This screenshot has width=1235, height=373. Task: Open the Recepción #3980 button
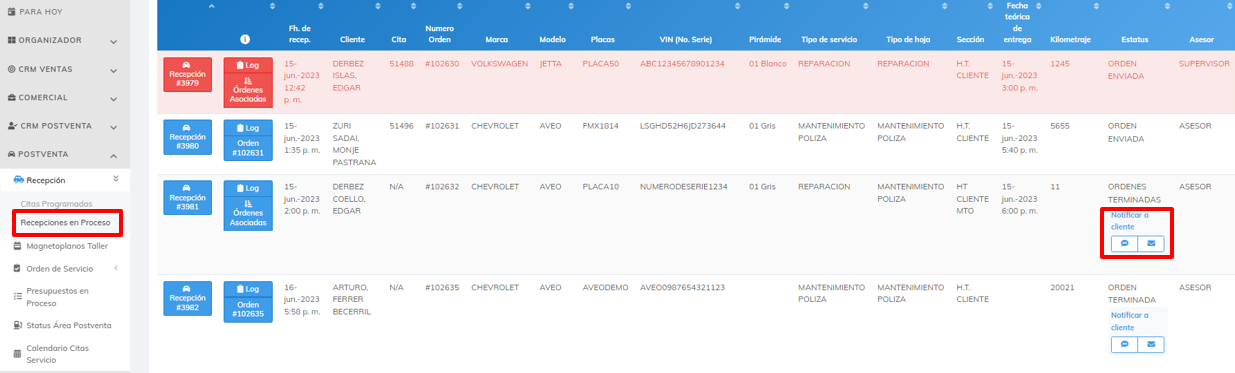click(188, 138)
